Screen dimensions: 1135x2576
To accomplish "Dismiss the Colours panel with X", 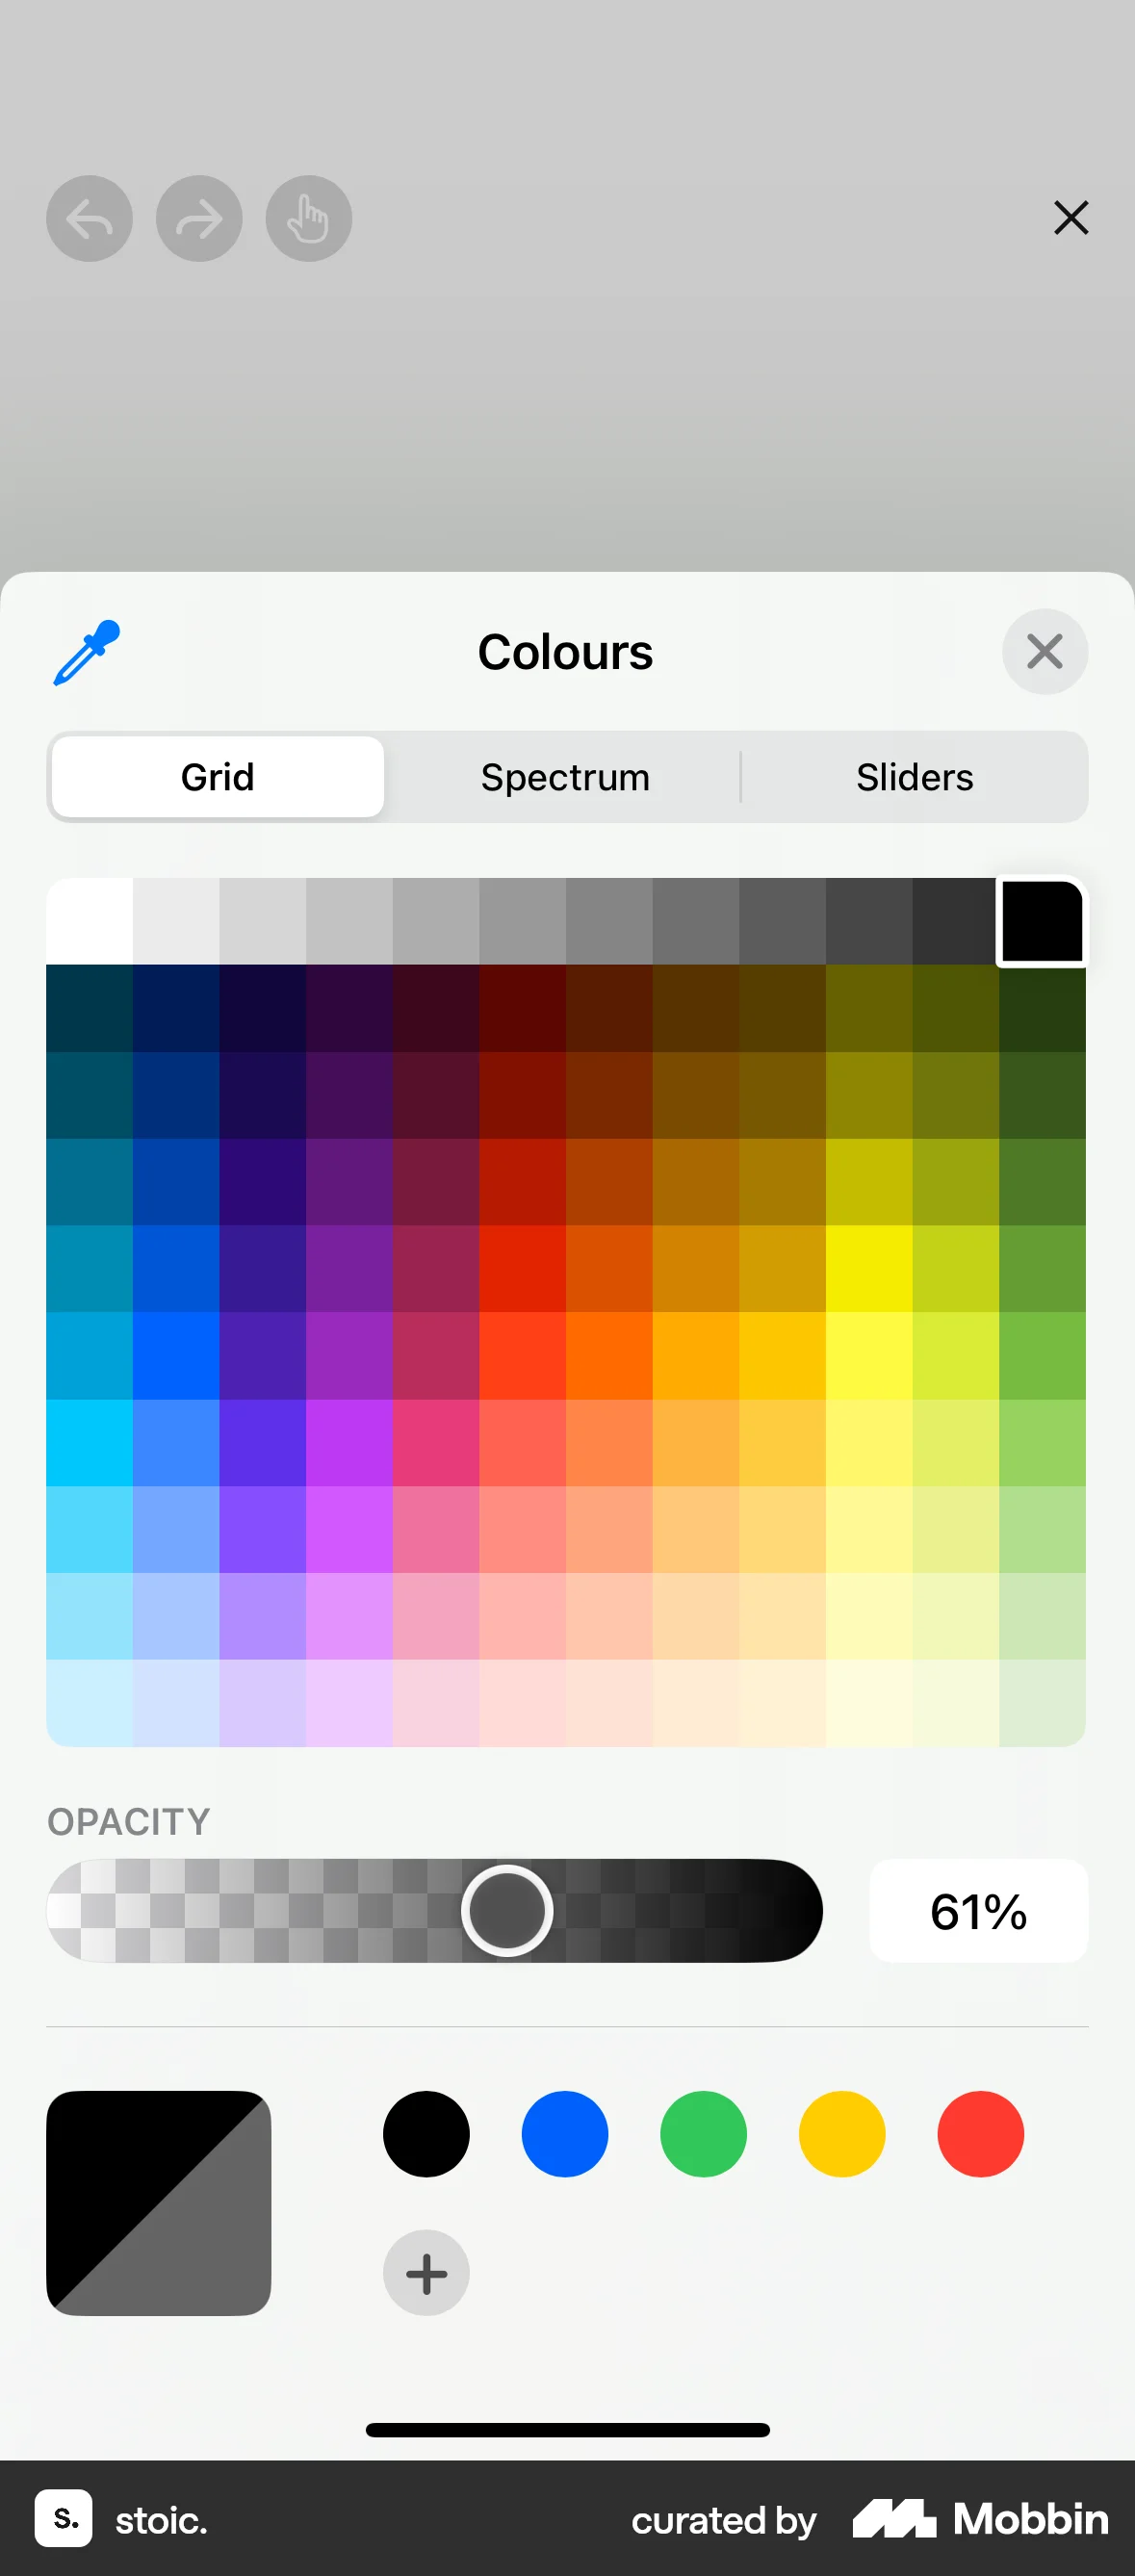I will 1044,651.
